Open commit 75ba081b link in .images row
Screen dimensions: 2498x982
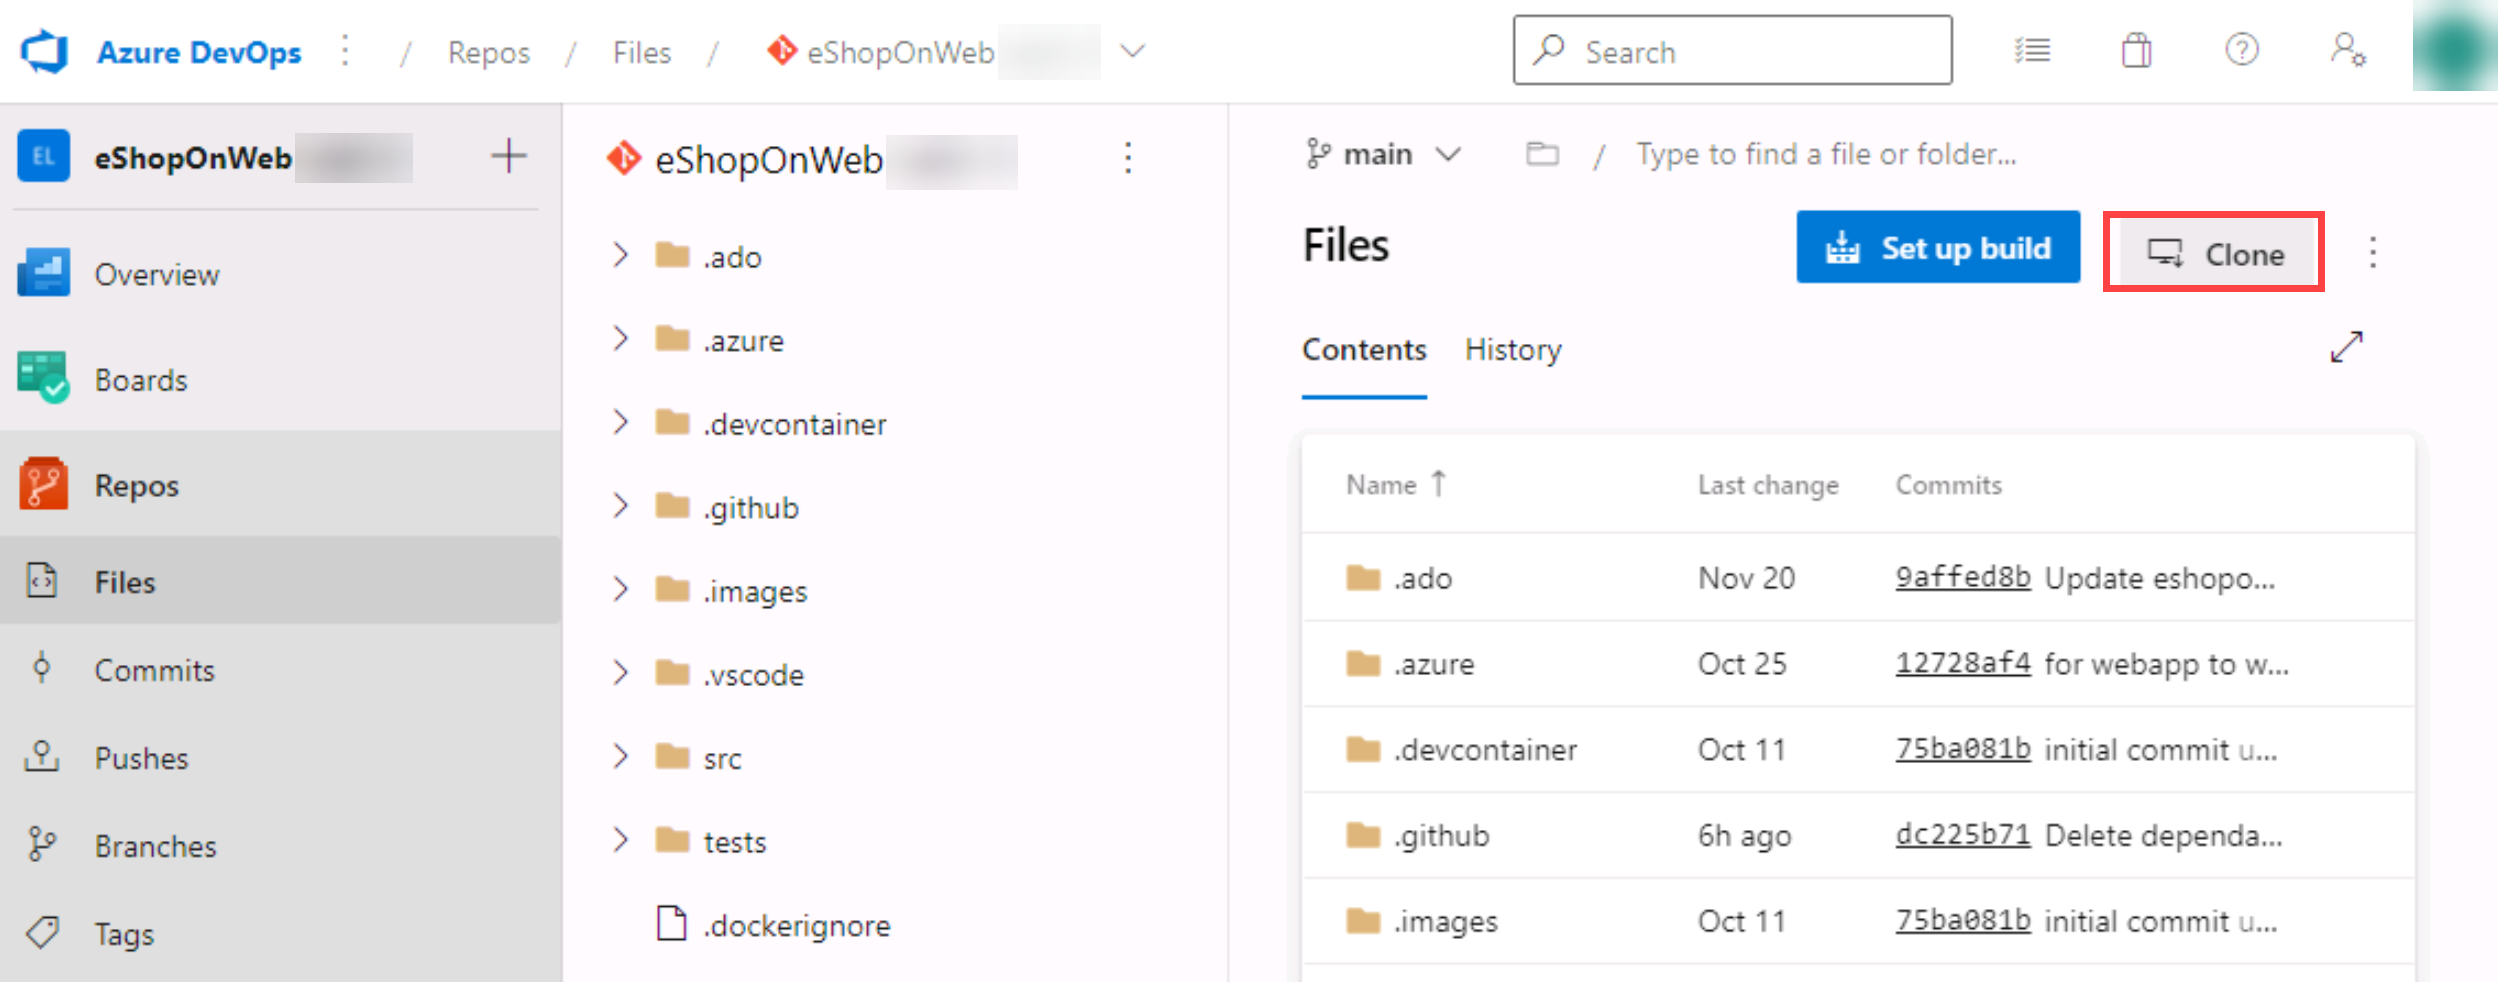coord(1963,921)
